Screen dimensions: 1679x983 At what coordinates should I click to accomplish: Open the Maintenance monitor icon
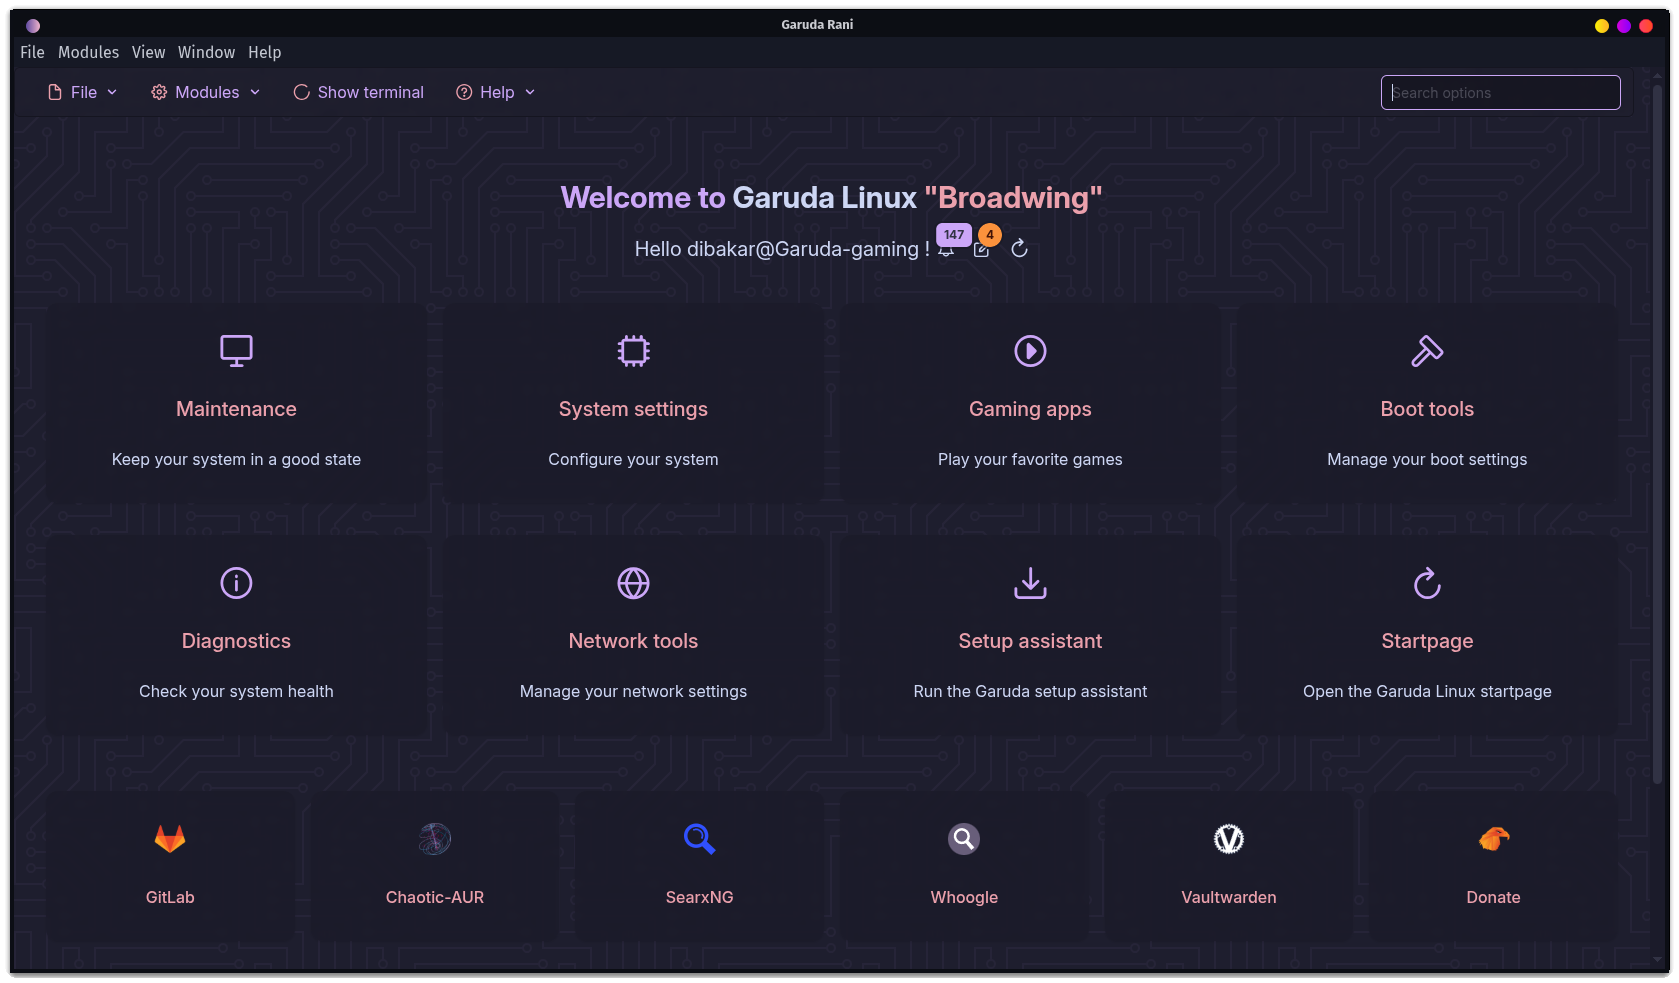click(236, 351)
